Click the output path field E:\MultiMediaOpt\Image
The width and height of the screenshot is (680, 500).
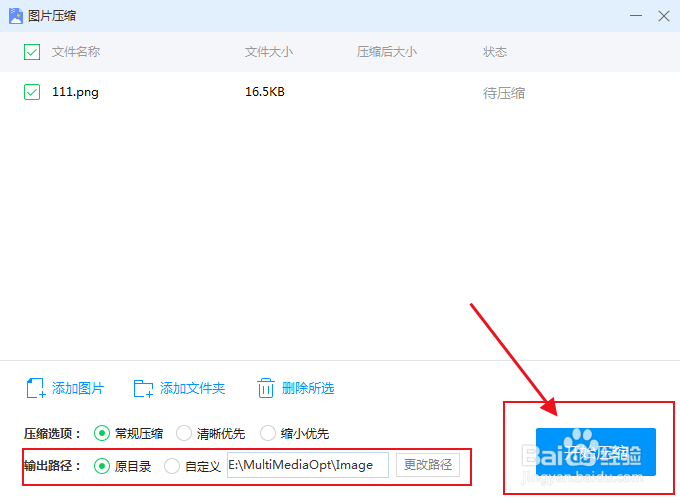[308, 465]
